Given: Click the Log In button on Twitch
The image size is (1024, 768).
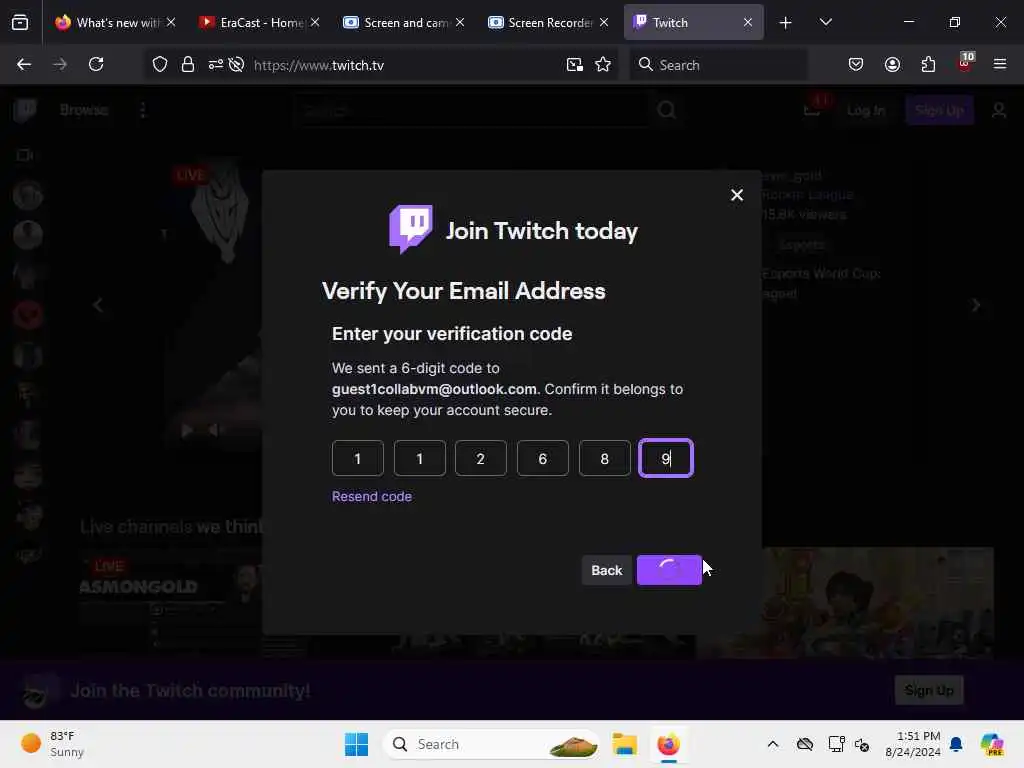Looking at the screenshot, I should point(865,110).
